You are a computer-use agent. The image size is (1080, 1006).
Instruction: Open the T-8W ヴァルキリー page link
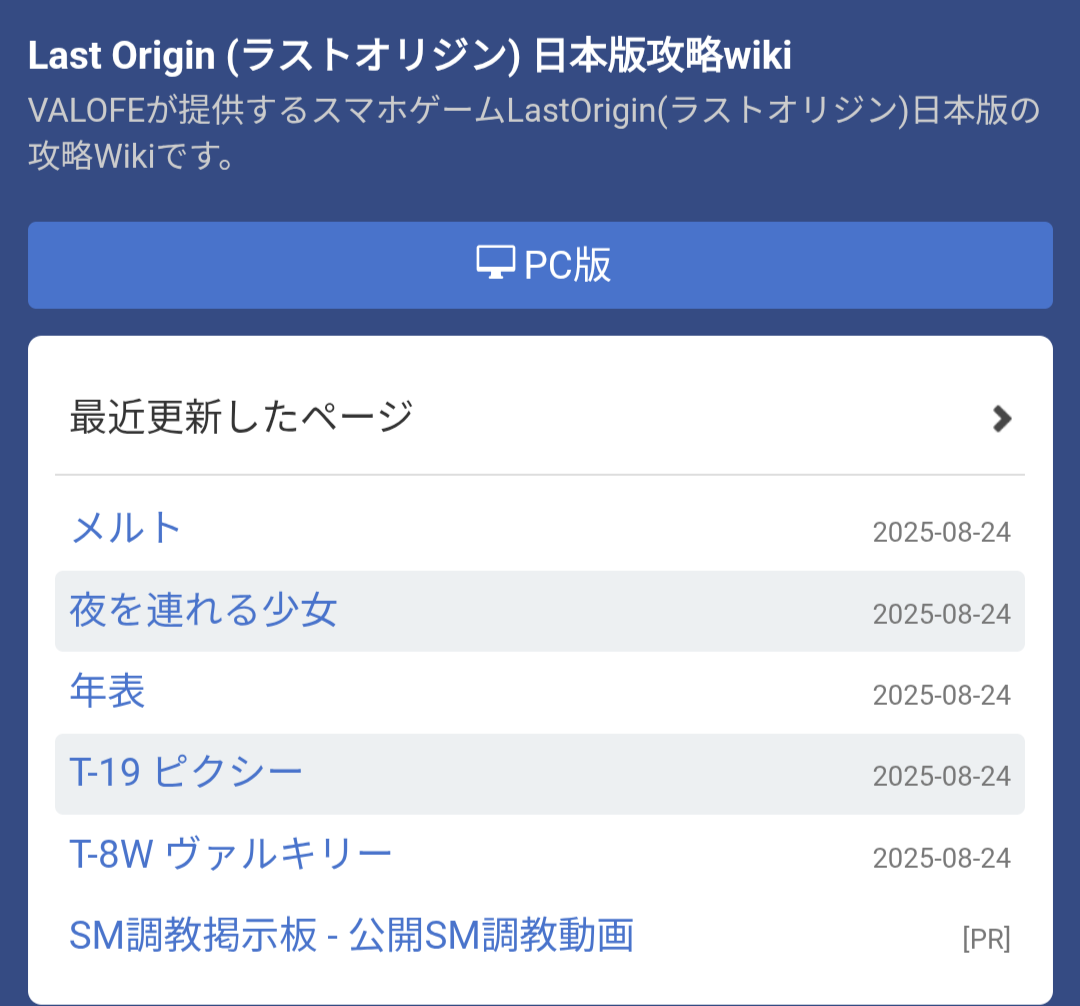[x=230, y=854]
